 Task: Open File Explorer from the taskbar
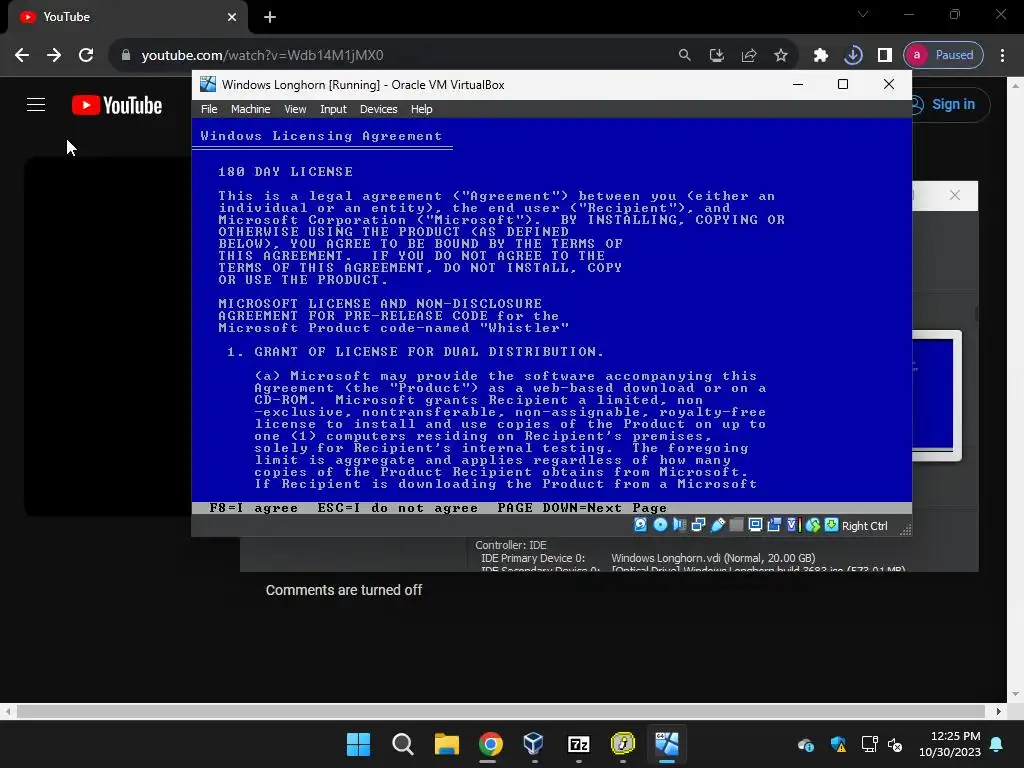tap(447, 744)
